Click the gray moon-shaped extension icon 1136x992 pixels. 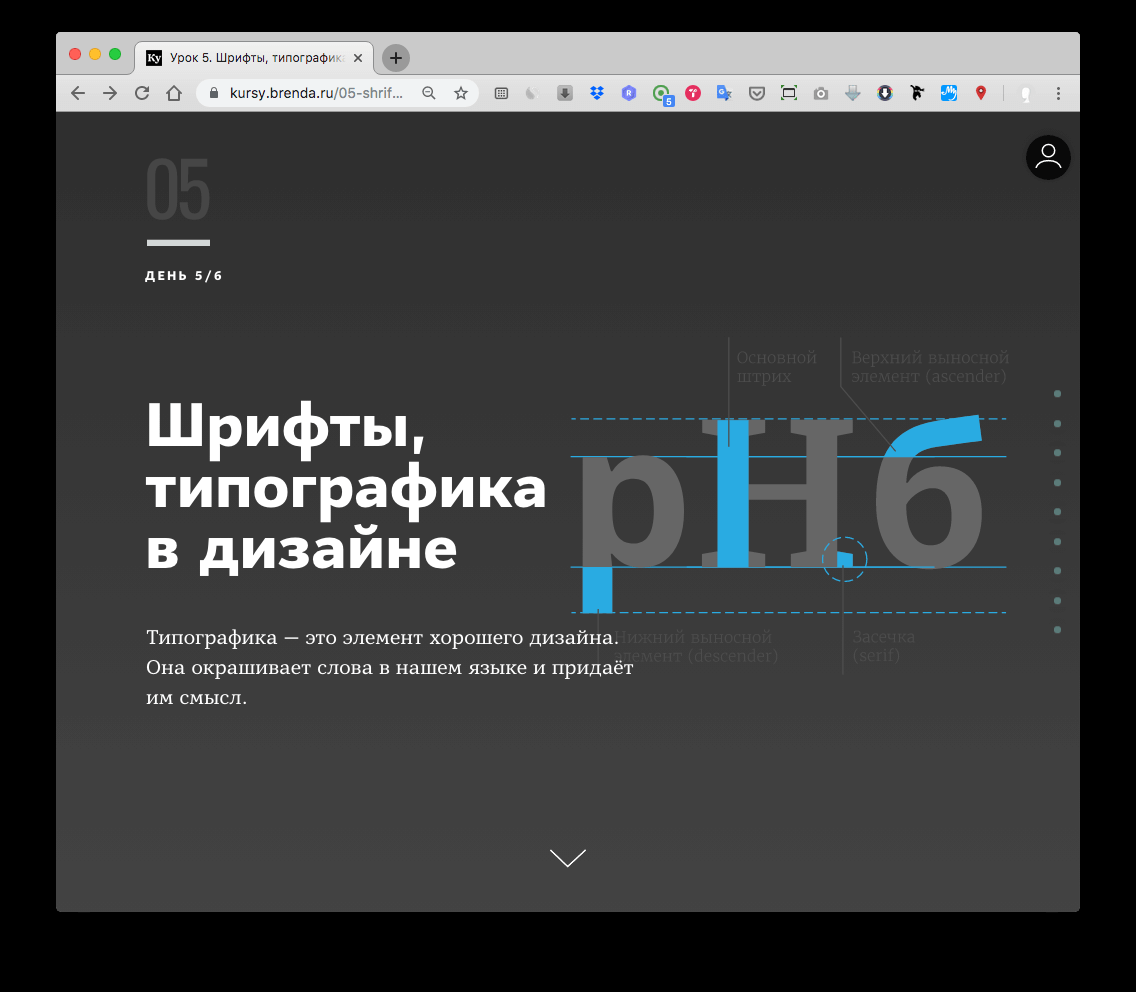(532, 93)
